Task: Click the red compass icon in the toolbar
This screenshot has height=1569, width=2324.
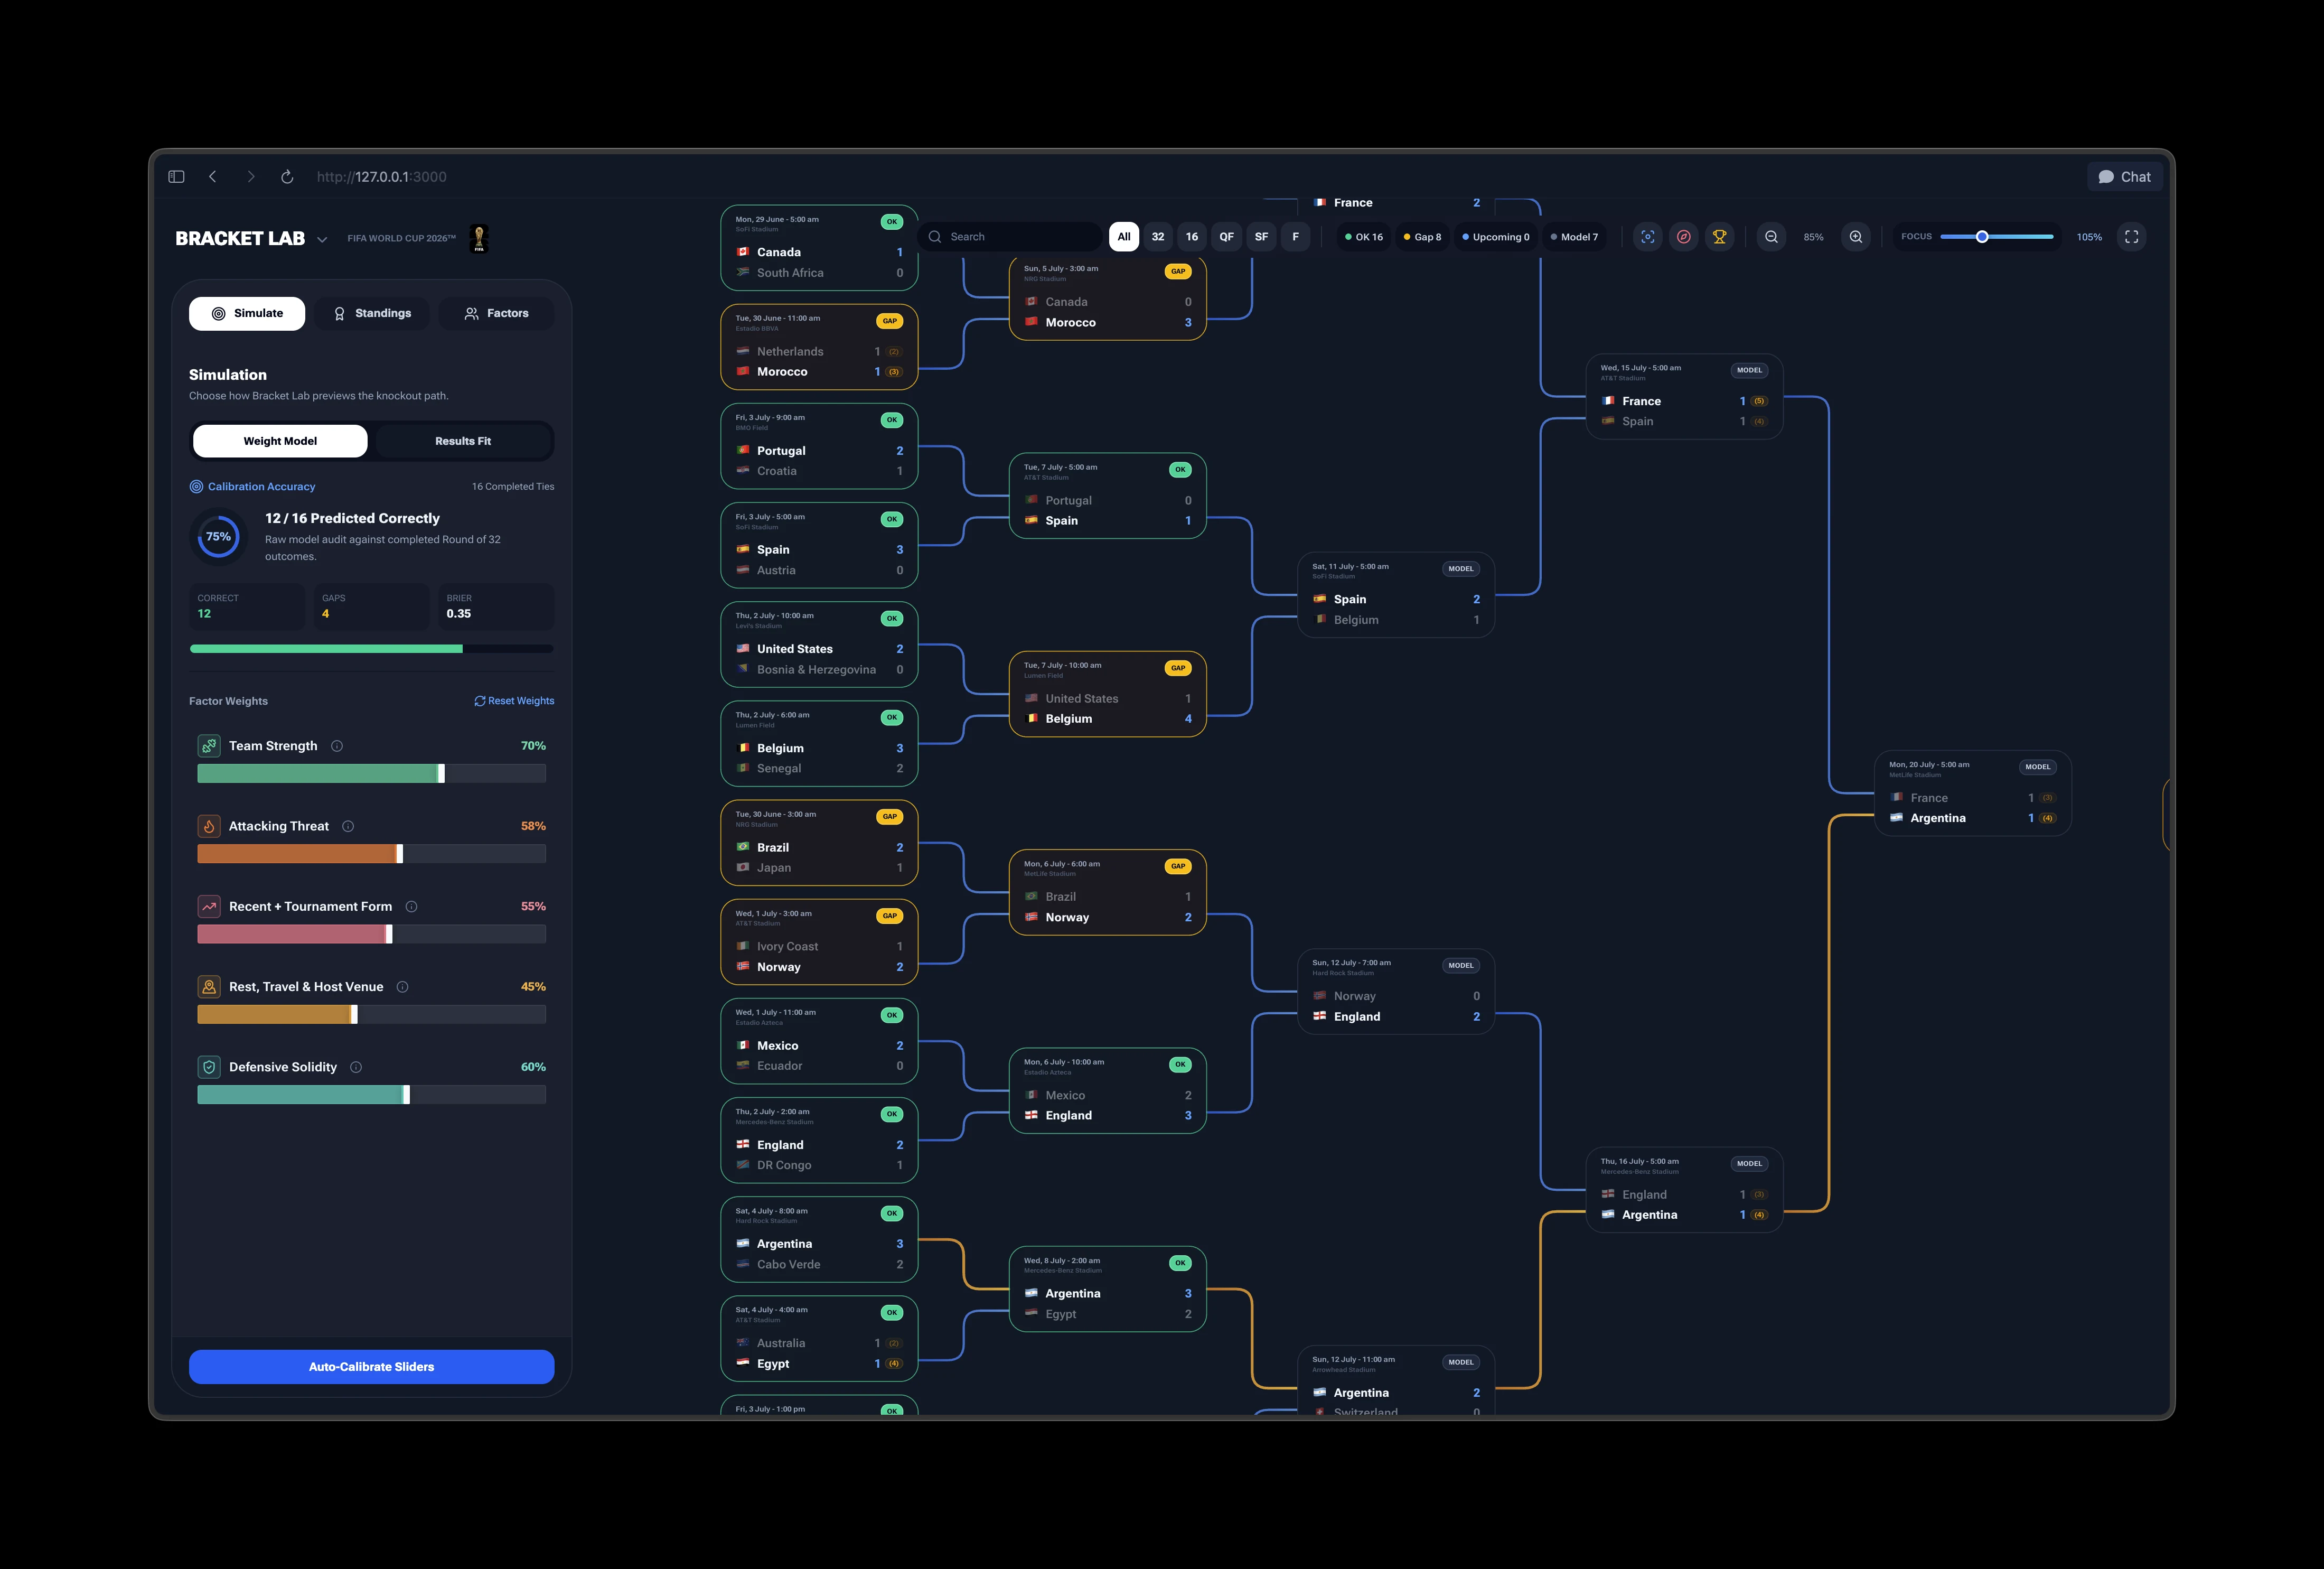Action: (x=1684, y=237)
